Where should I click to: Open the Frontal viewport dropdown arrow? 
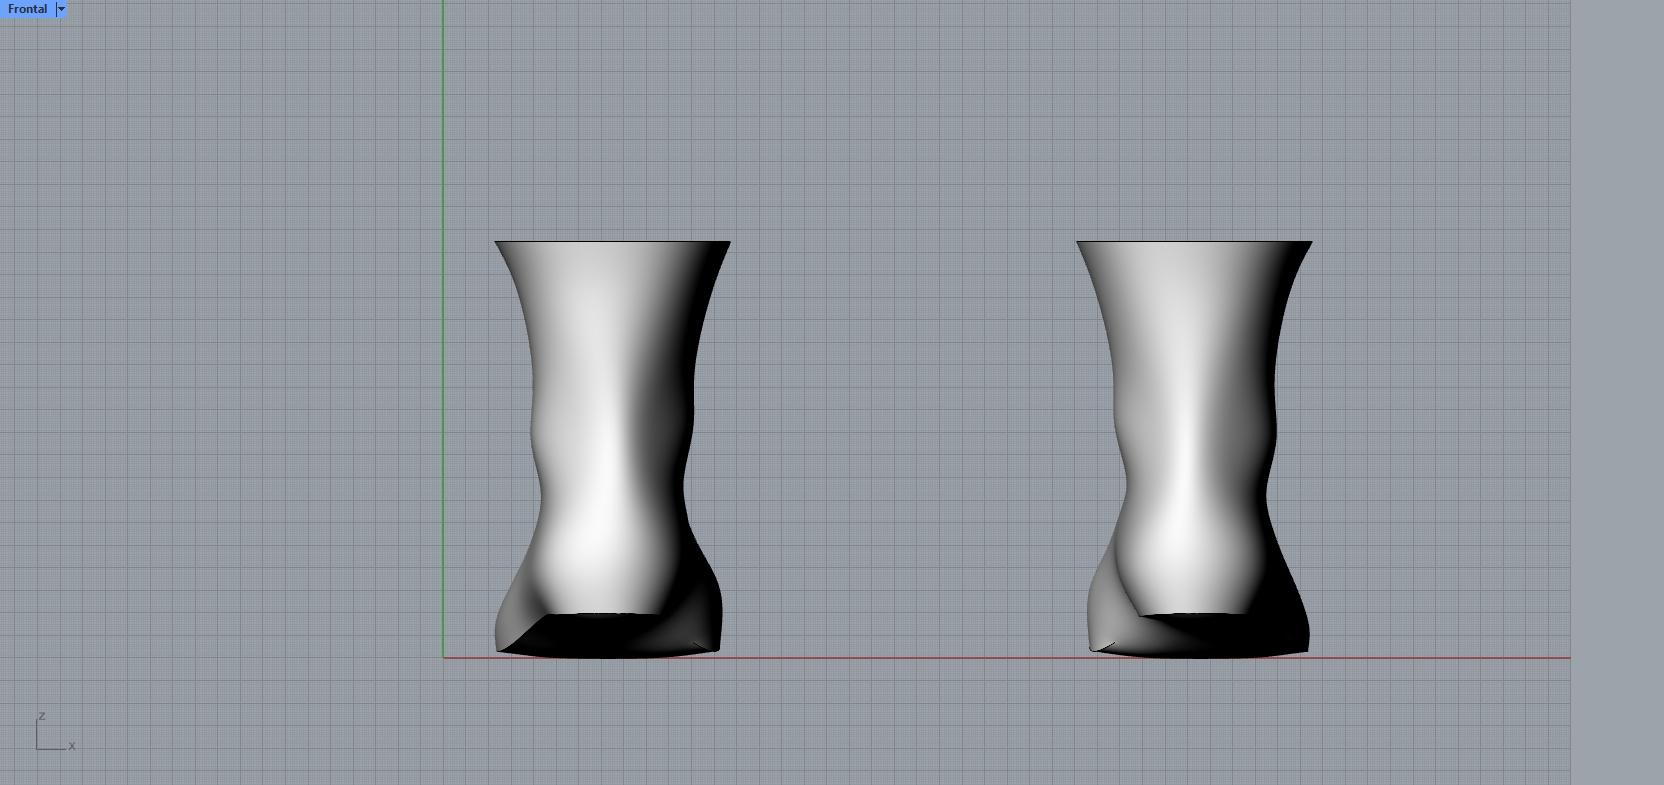[x=62, y=9]
